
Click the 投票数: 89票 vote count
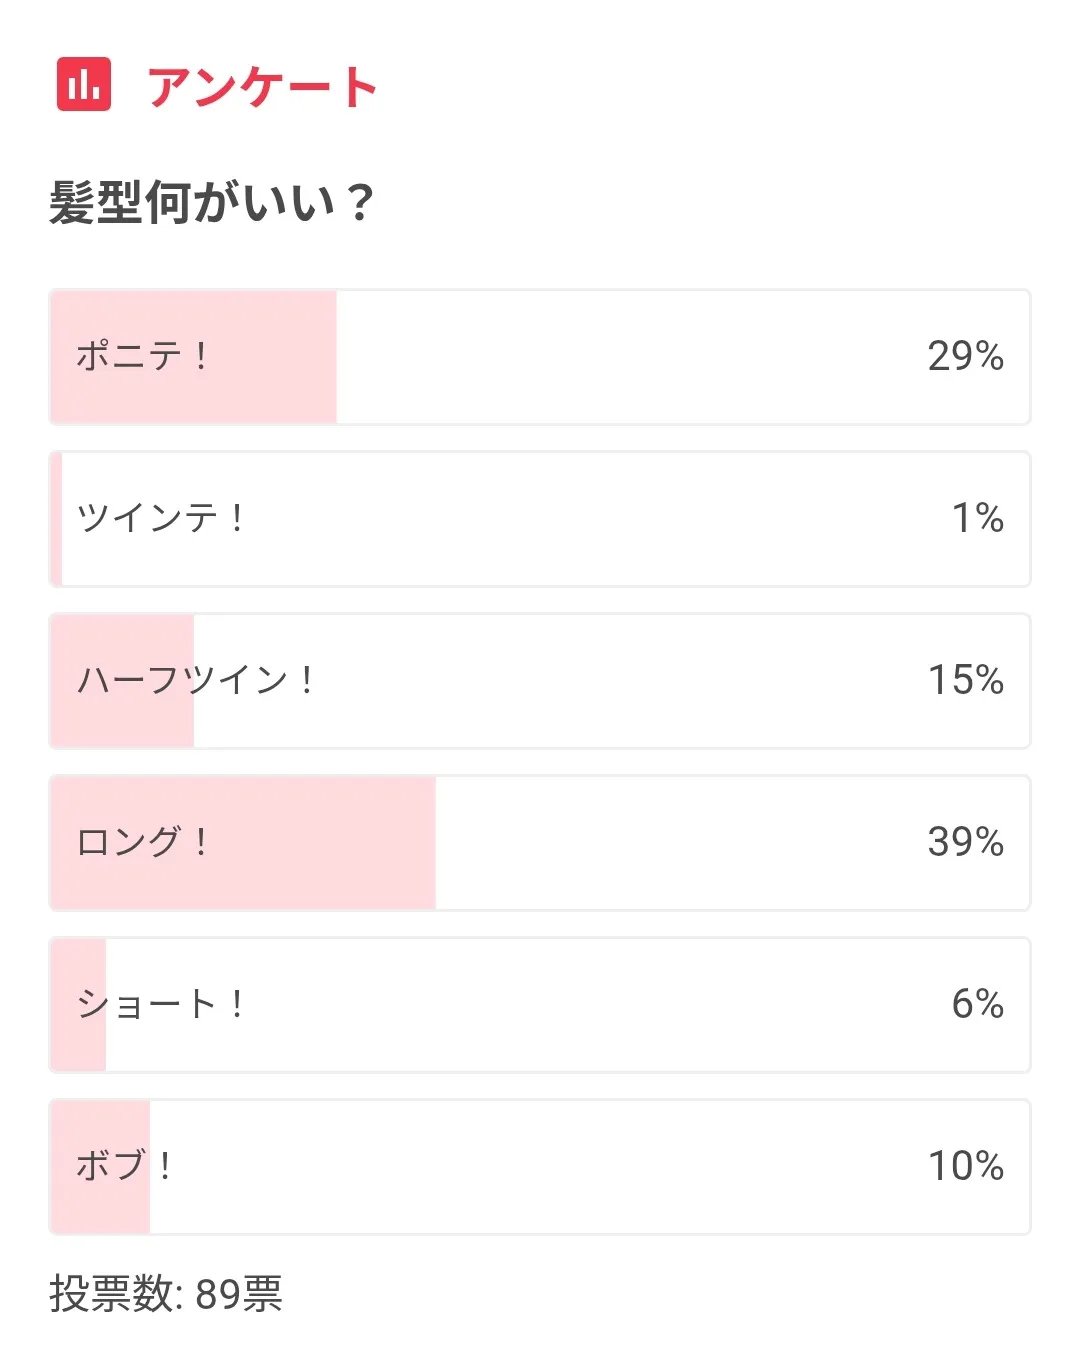(166, 1294)
